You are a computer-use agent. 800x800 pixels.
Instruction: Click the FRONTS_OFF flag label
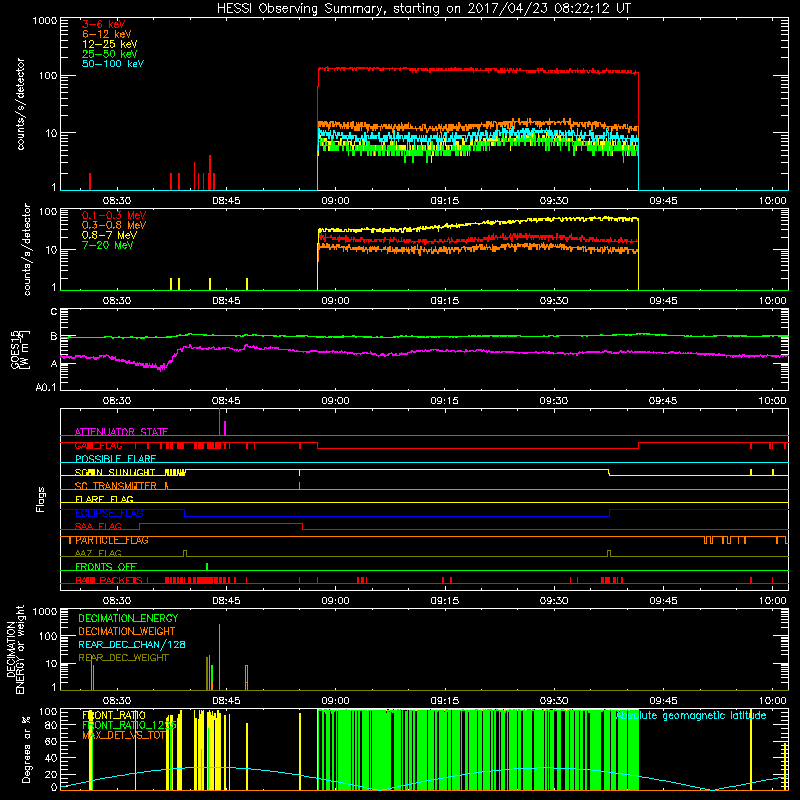click(106, 567)
